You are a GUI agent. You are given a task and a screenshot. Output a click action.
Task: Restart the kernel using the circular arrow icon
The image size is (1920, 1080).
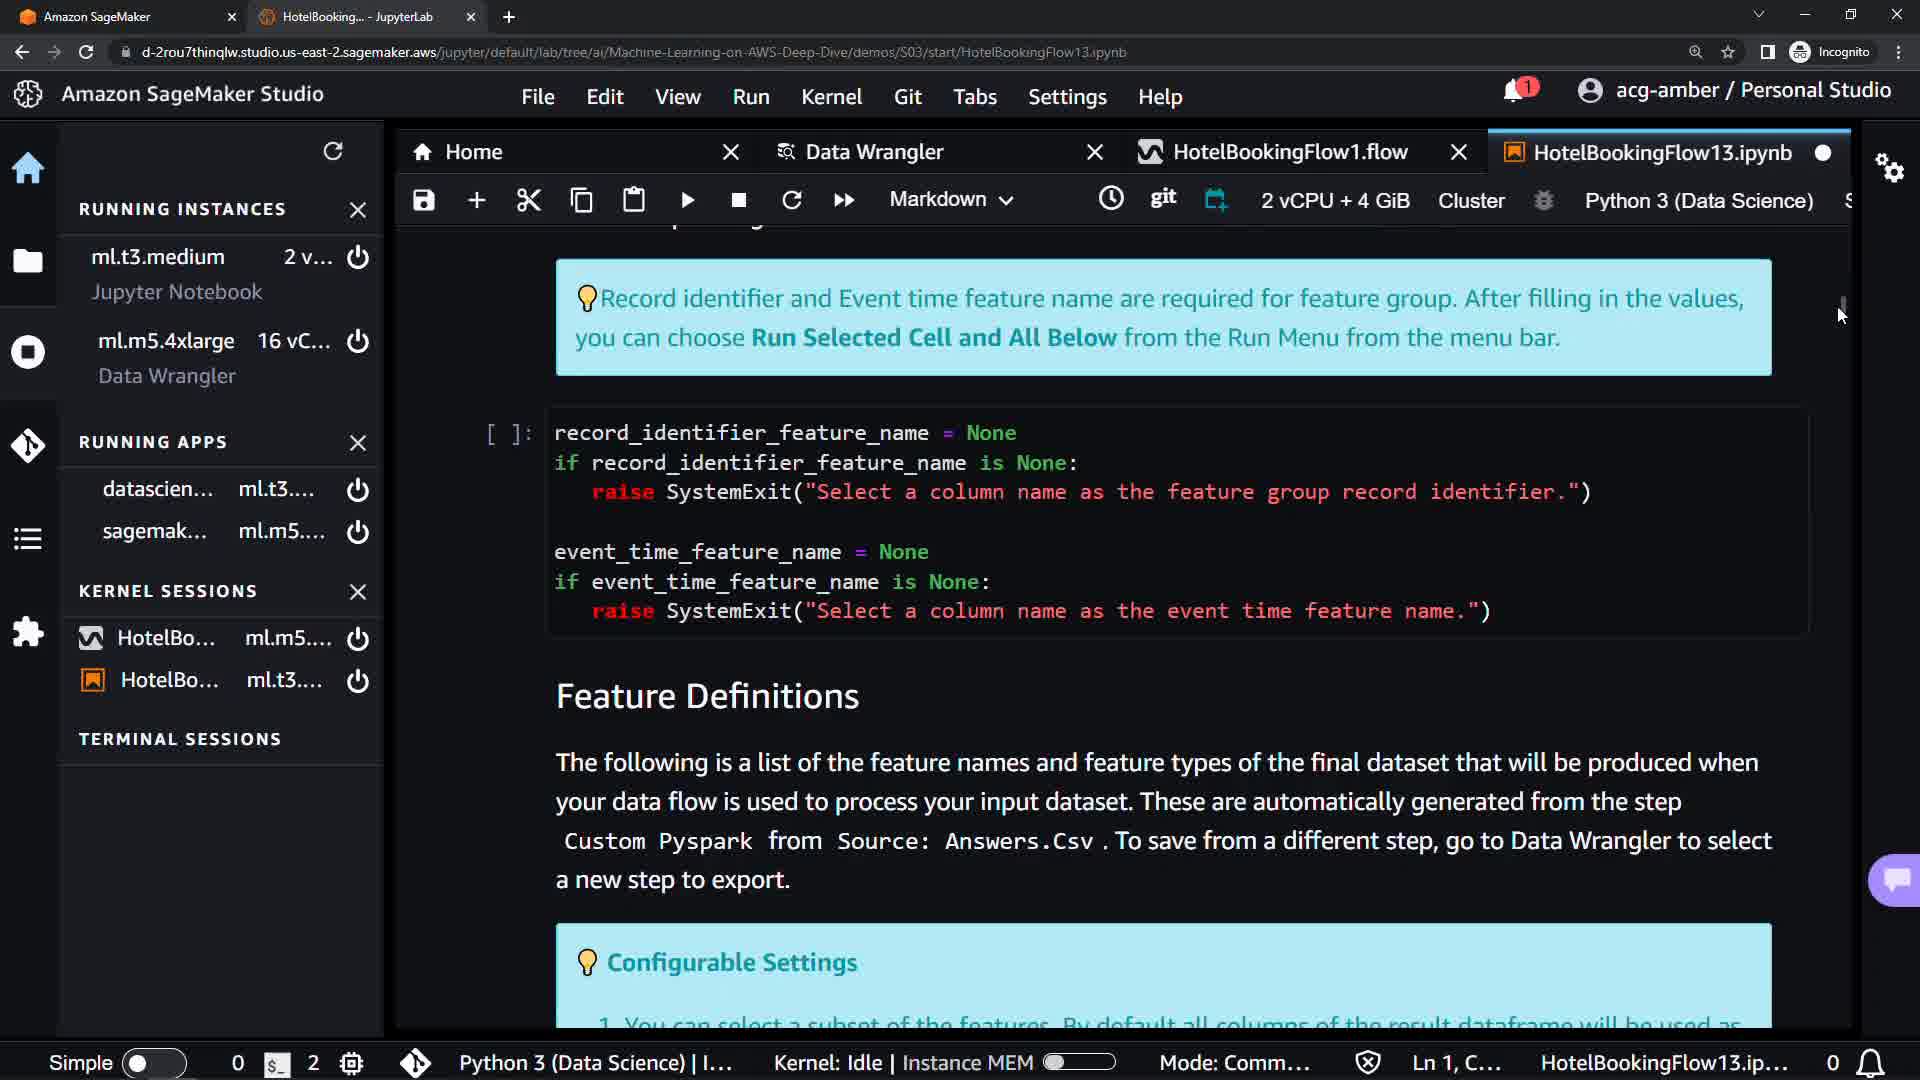pos(792,200)
